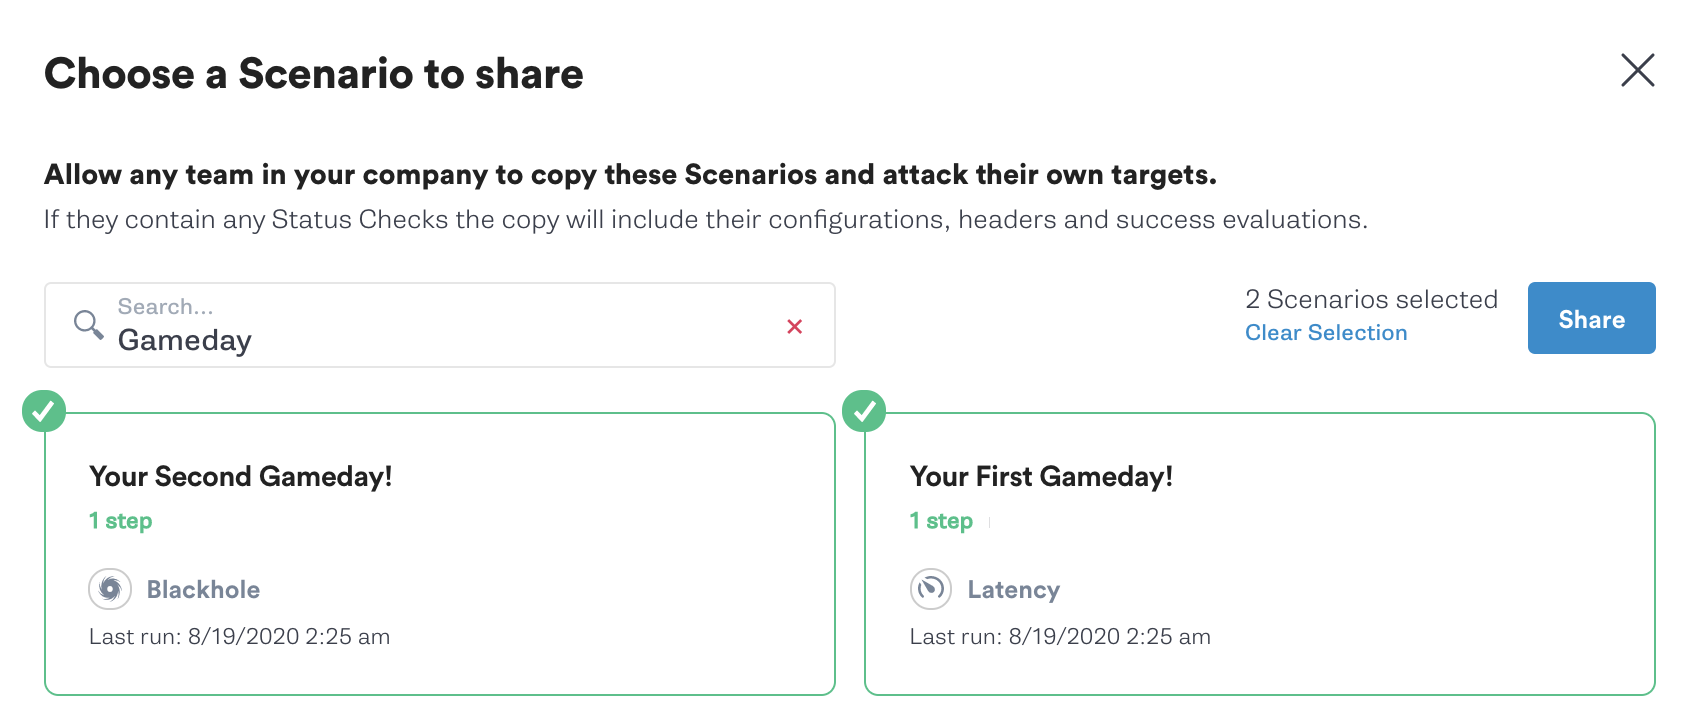The width and height of the screenshot is (1708, 728).
Task: Click the Blackhole attack type icon
Action: click(x=110, y=589)
